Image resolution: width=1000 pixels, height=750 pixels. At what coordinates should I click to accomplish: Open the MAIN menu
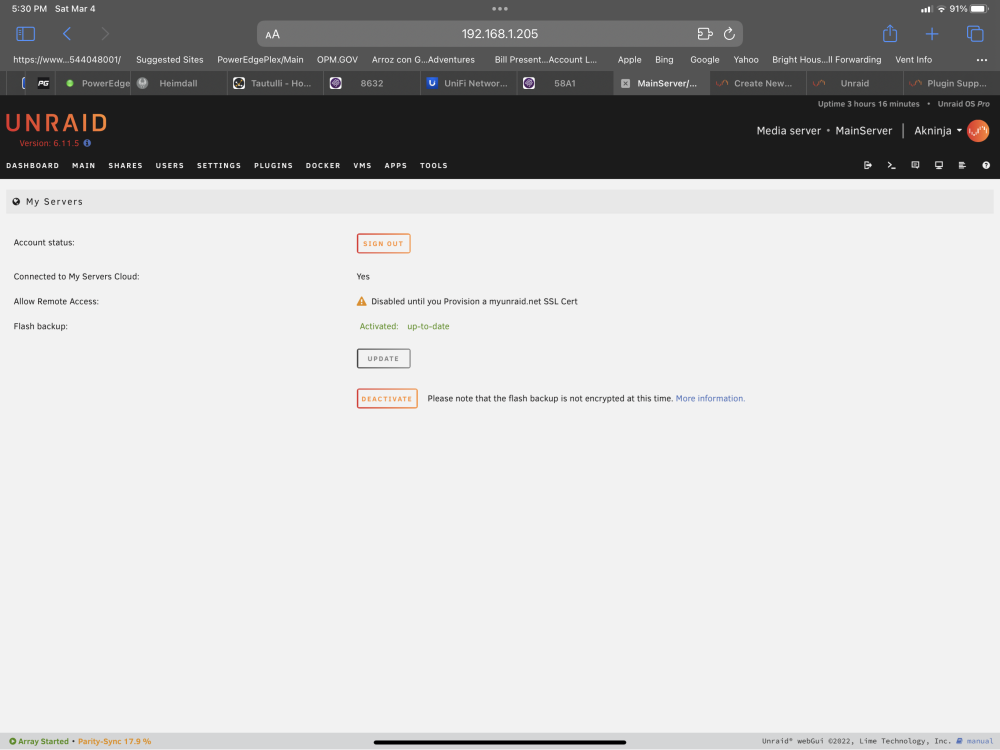coord(84,166)
